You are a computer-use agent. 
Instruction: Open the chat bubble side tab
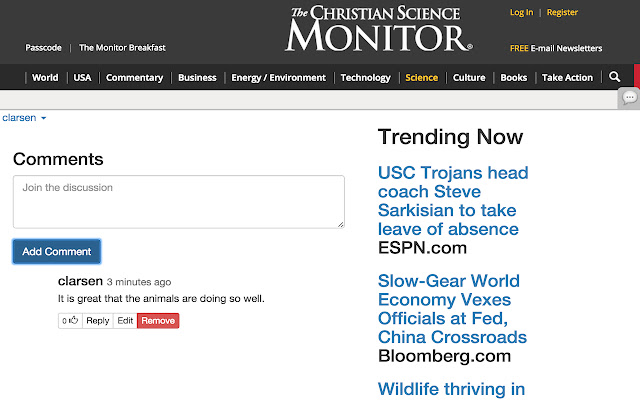[629, 97]
